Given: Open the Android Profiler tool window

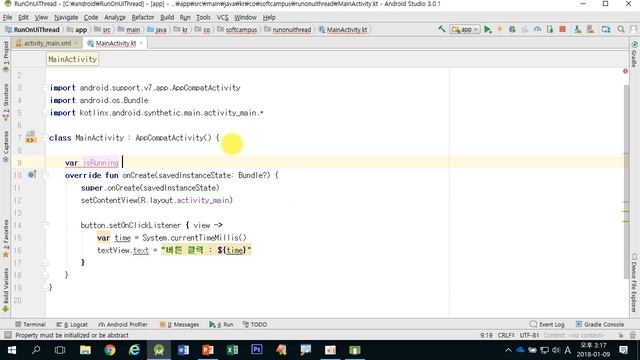Looking at the screenshot, I should pyautogui.click(x=123, y=324).
